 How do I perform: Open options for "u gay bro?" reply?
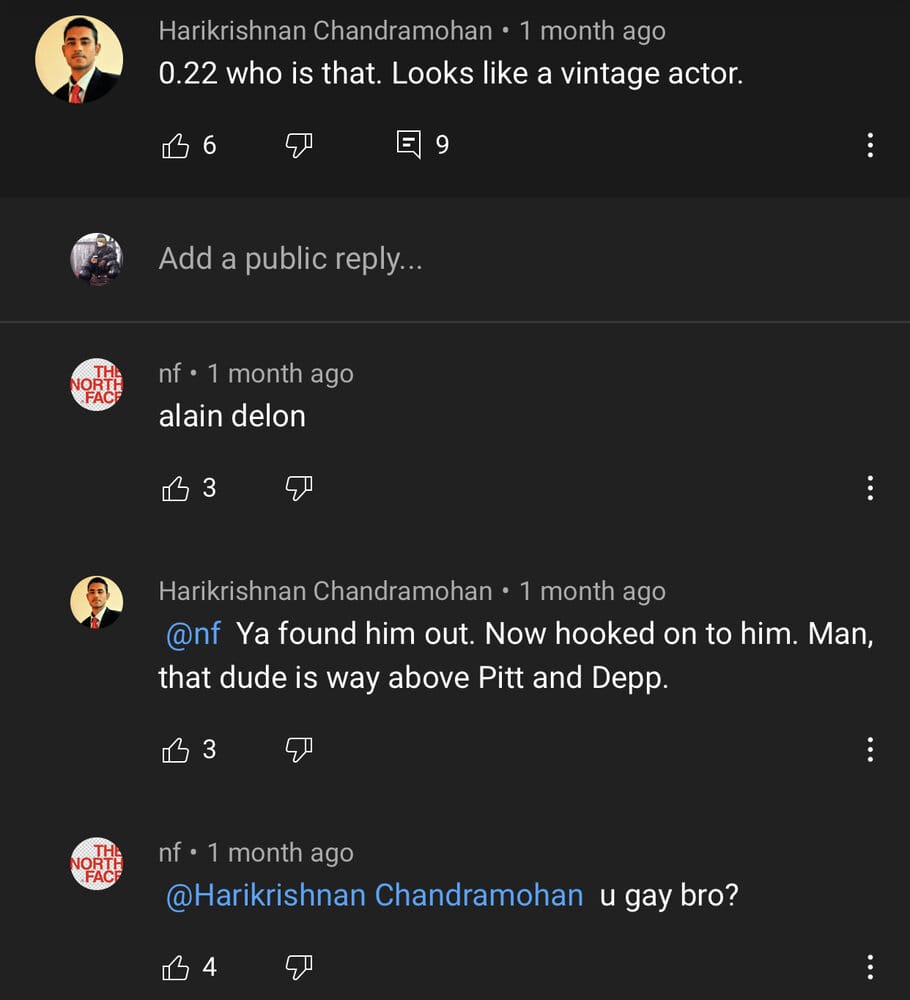tap(870, 967)
